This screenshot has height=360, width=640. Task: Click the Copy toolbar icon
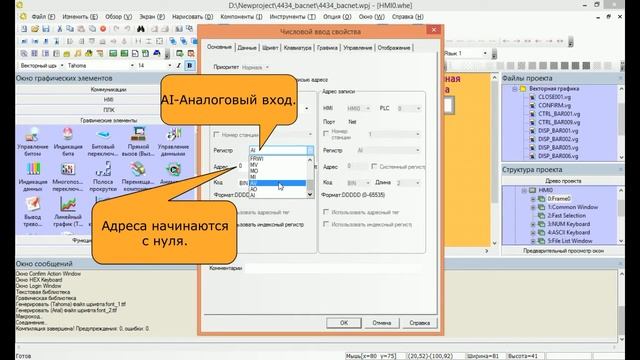70,29
